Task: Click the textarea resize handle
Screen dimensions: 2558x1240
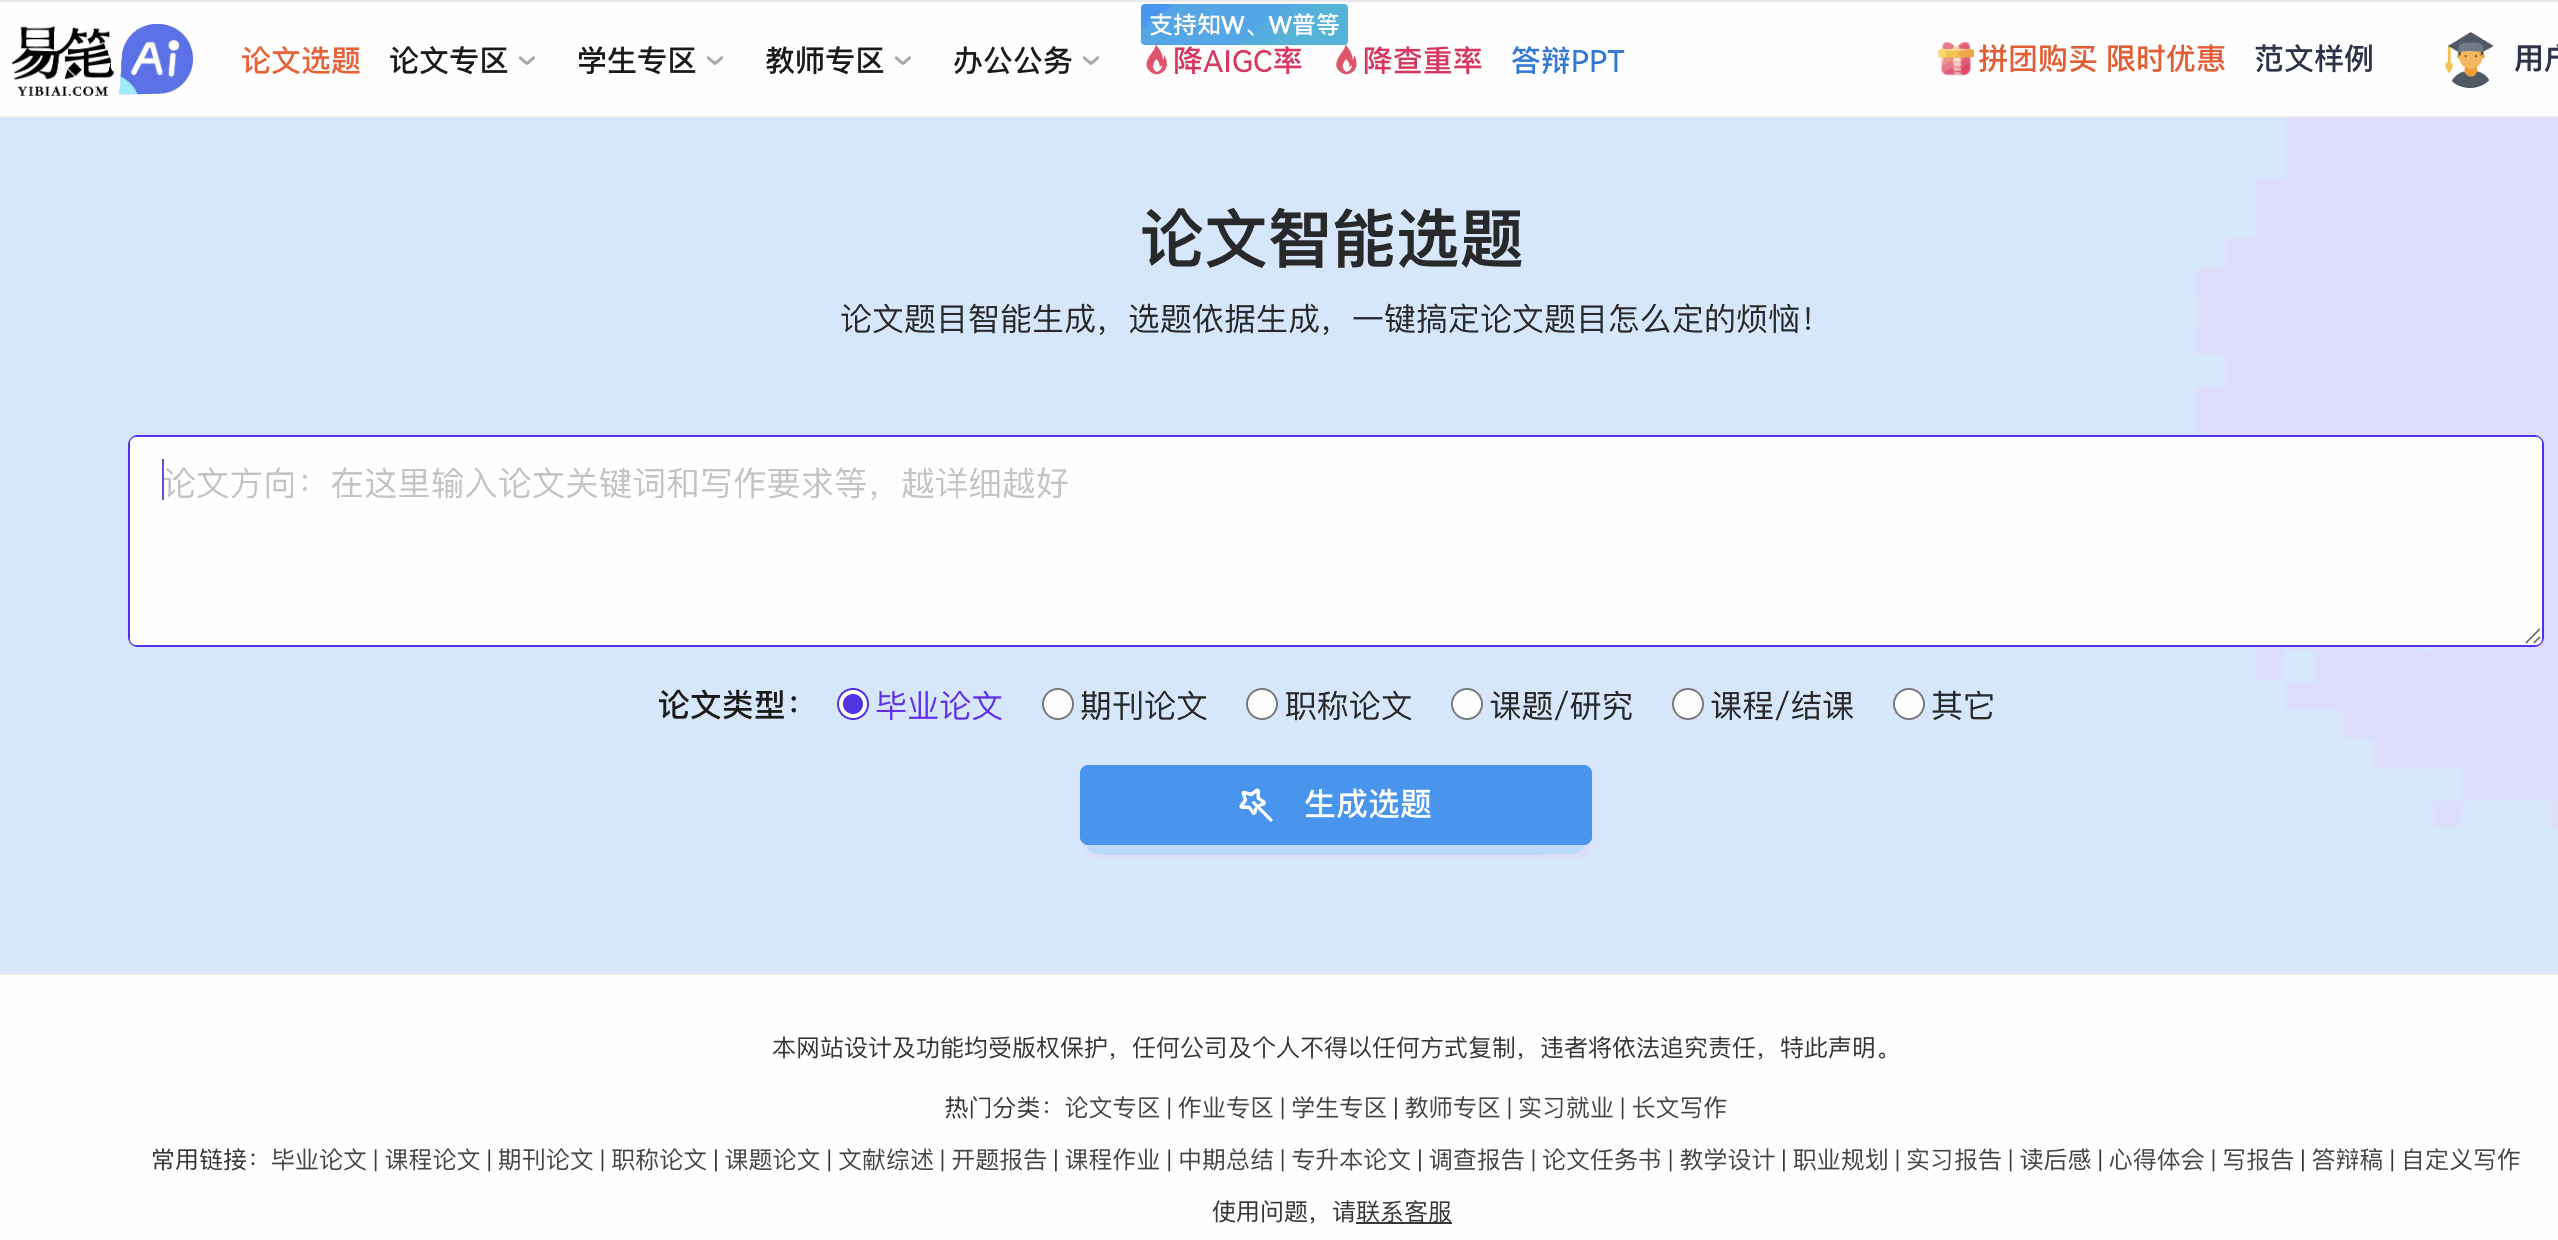Action: coord(2532,635)
